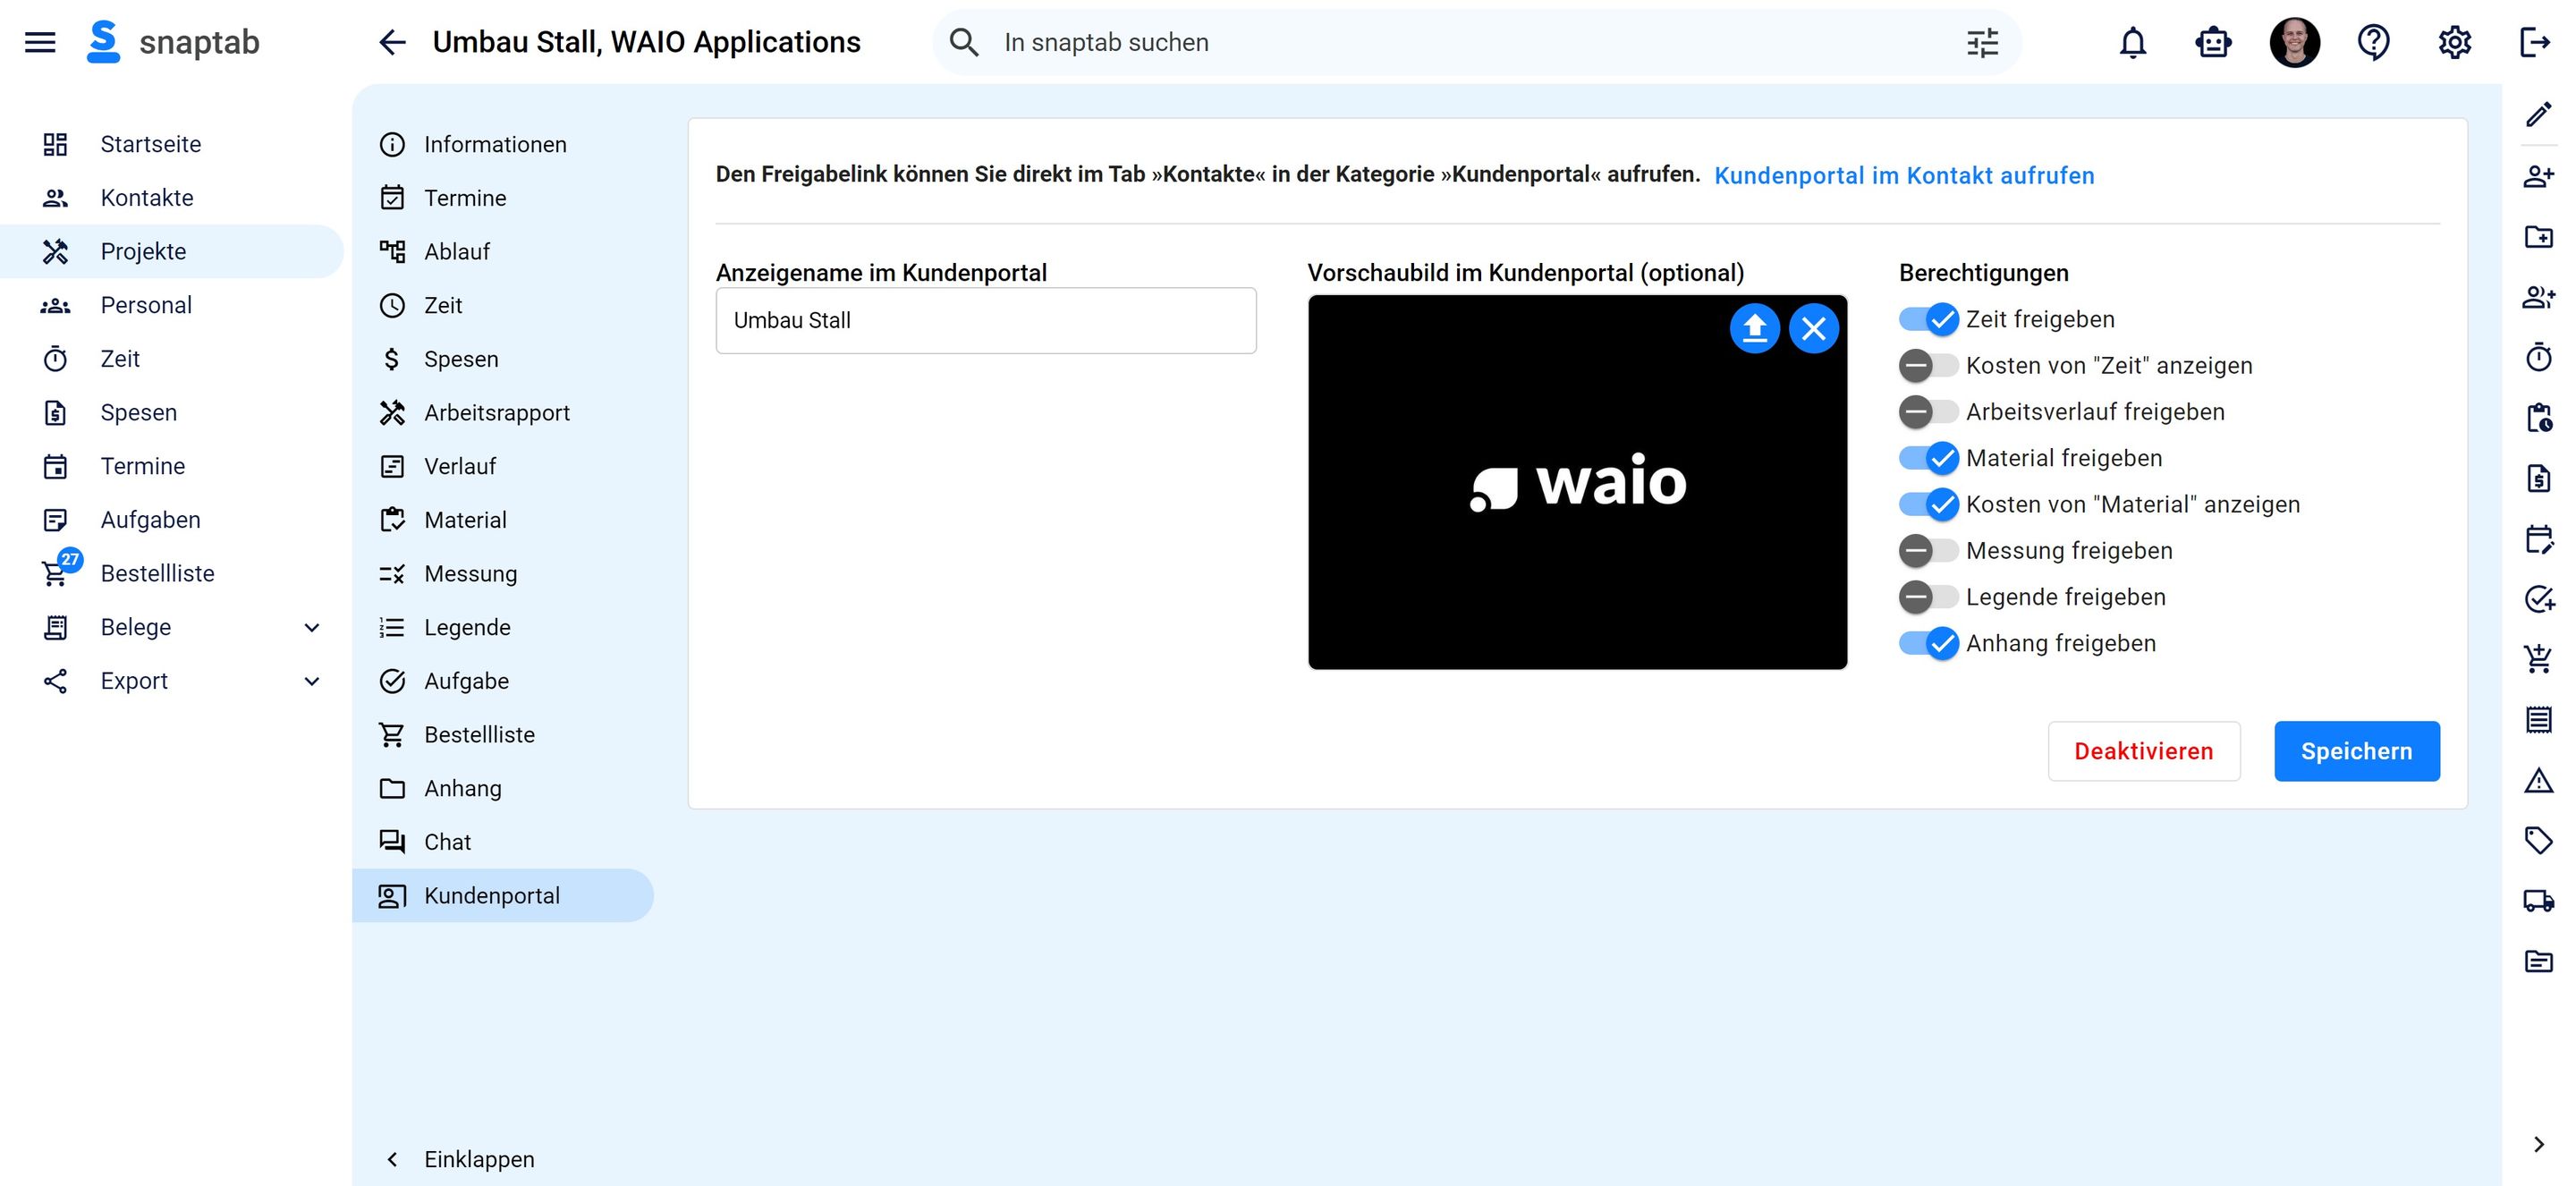Select Ablauf project tab section
Image resolution: width=2576 pixels, height=1186 pixels.
tap(457, 251)
